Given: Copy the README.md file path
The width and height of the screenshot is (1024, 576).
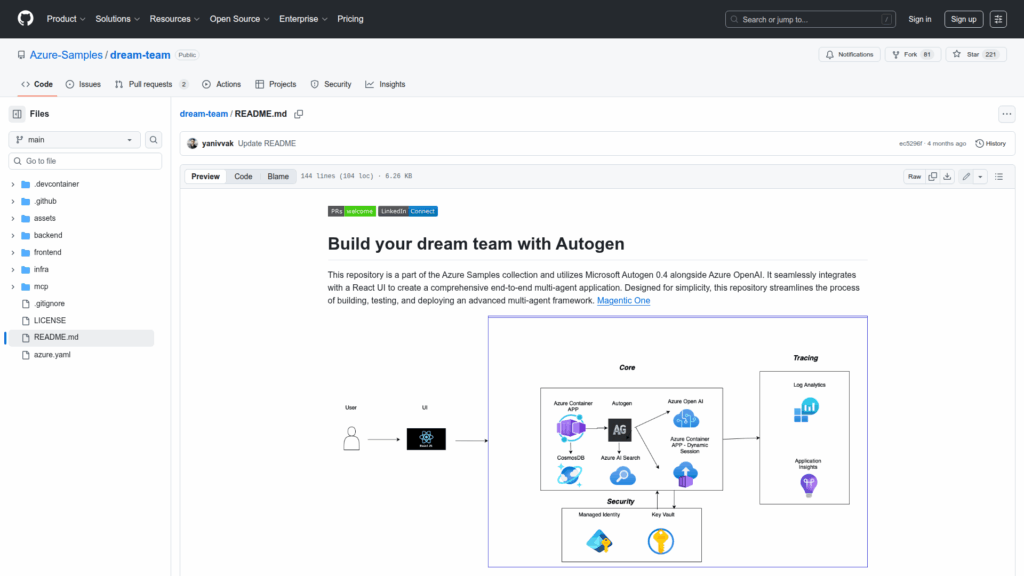Looking at the screenshot, I should pos(298,114).
